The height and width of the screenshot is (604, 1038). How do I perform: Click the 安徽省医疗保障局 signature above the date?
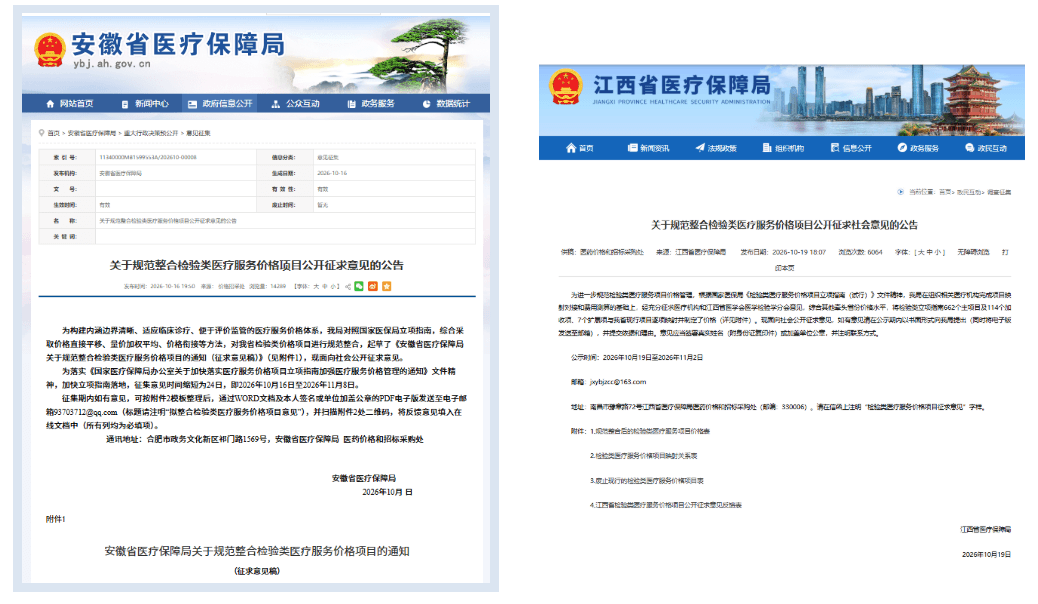(363, 478)
